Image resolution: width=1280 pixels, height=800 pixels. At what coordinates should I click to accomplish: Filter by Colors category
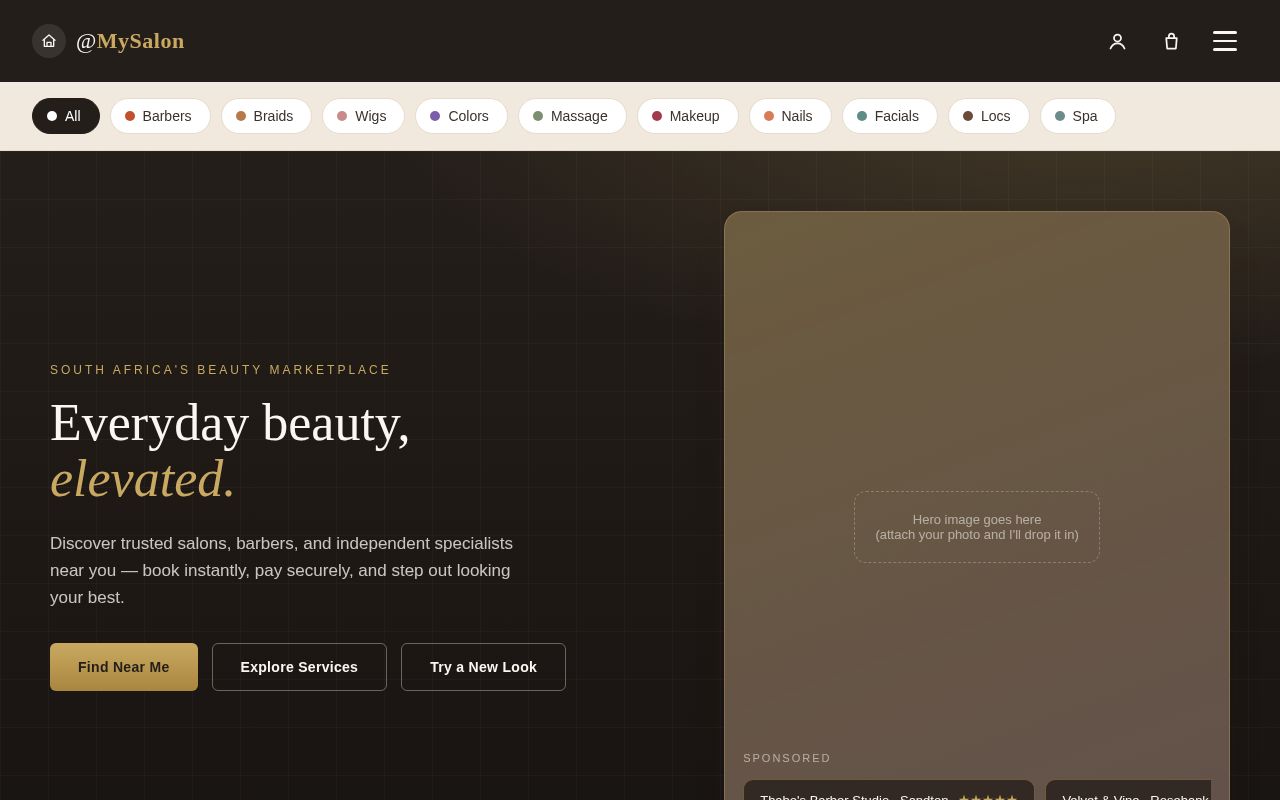[461, 116]
